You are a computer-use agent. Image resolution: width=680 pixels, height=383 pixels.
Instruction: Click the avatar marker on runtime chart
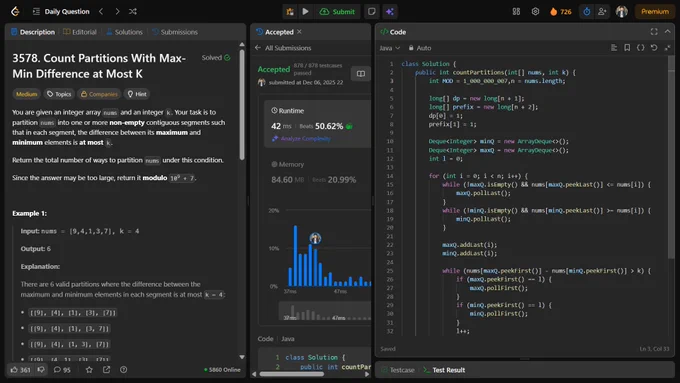coord(315,238)
